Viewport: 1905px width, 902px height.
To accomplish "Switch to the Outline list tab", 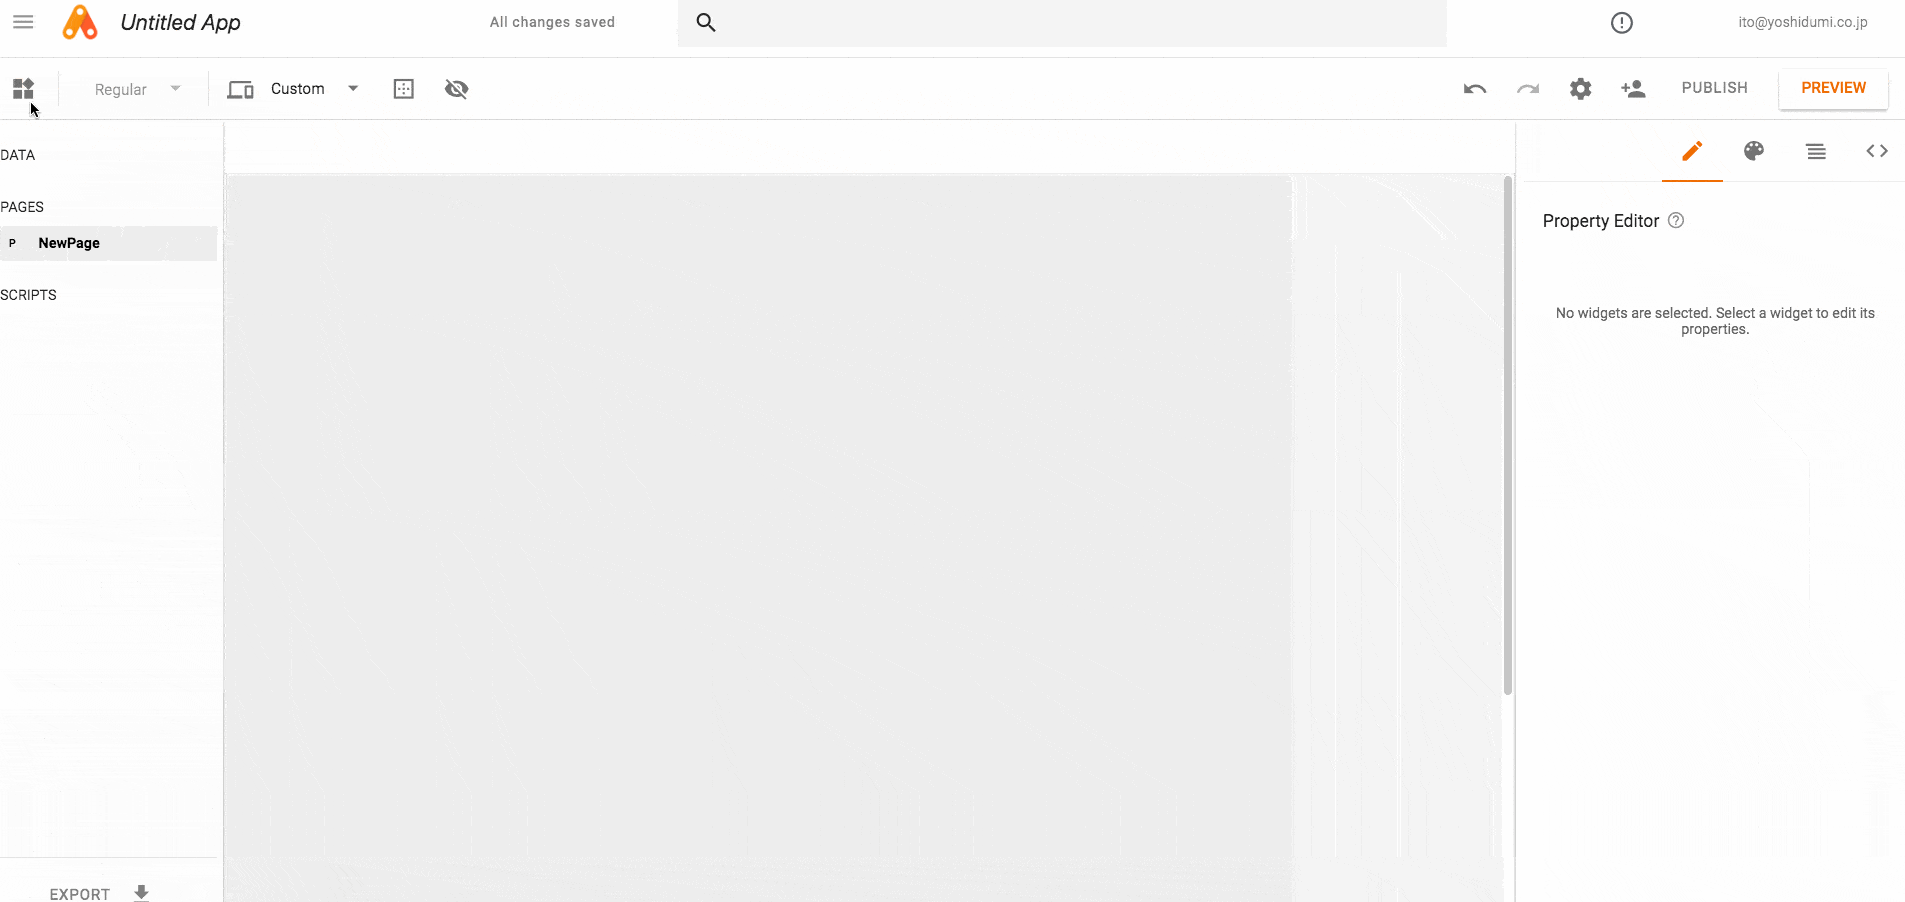I will [1816, 151].
